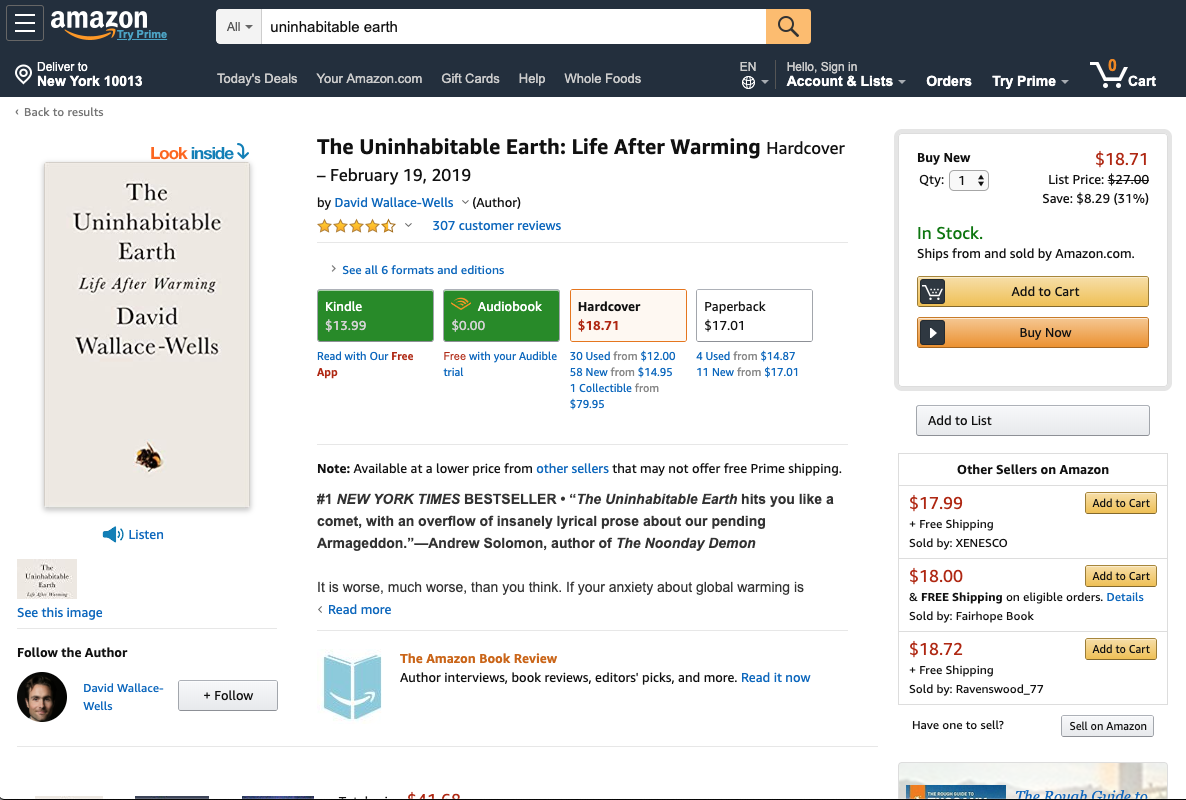
Task: Click the globe language icon
Action: (748, 83)
